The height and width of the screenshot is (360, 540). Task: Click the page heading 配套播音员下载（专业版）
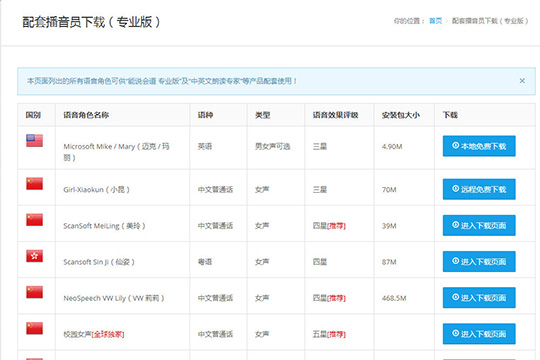[x=91, y=22]
